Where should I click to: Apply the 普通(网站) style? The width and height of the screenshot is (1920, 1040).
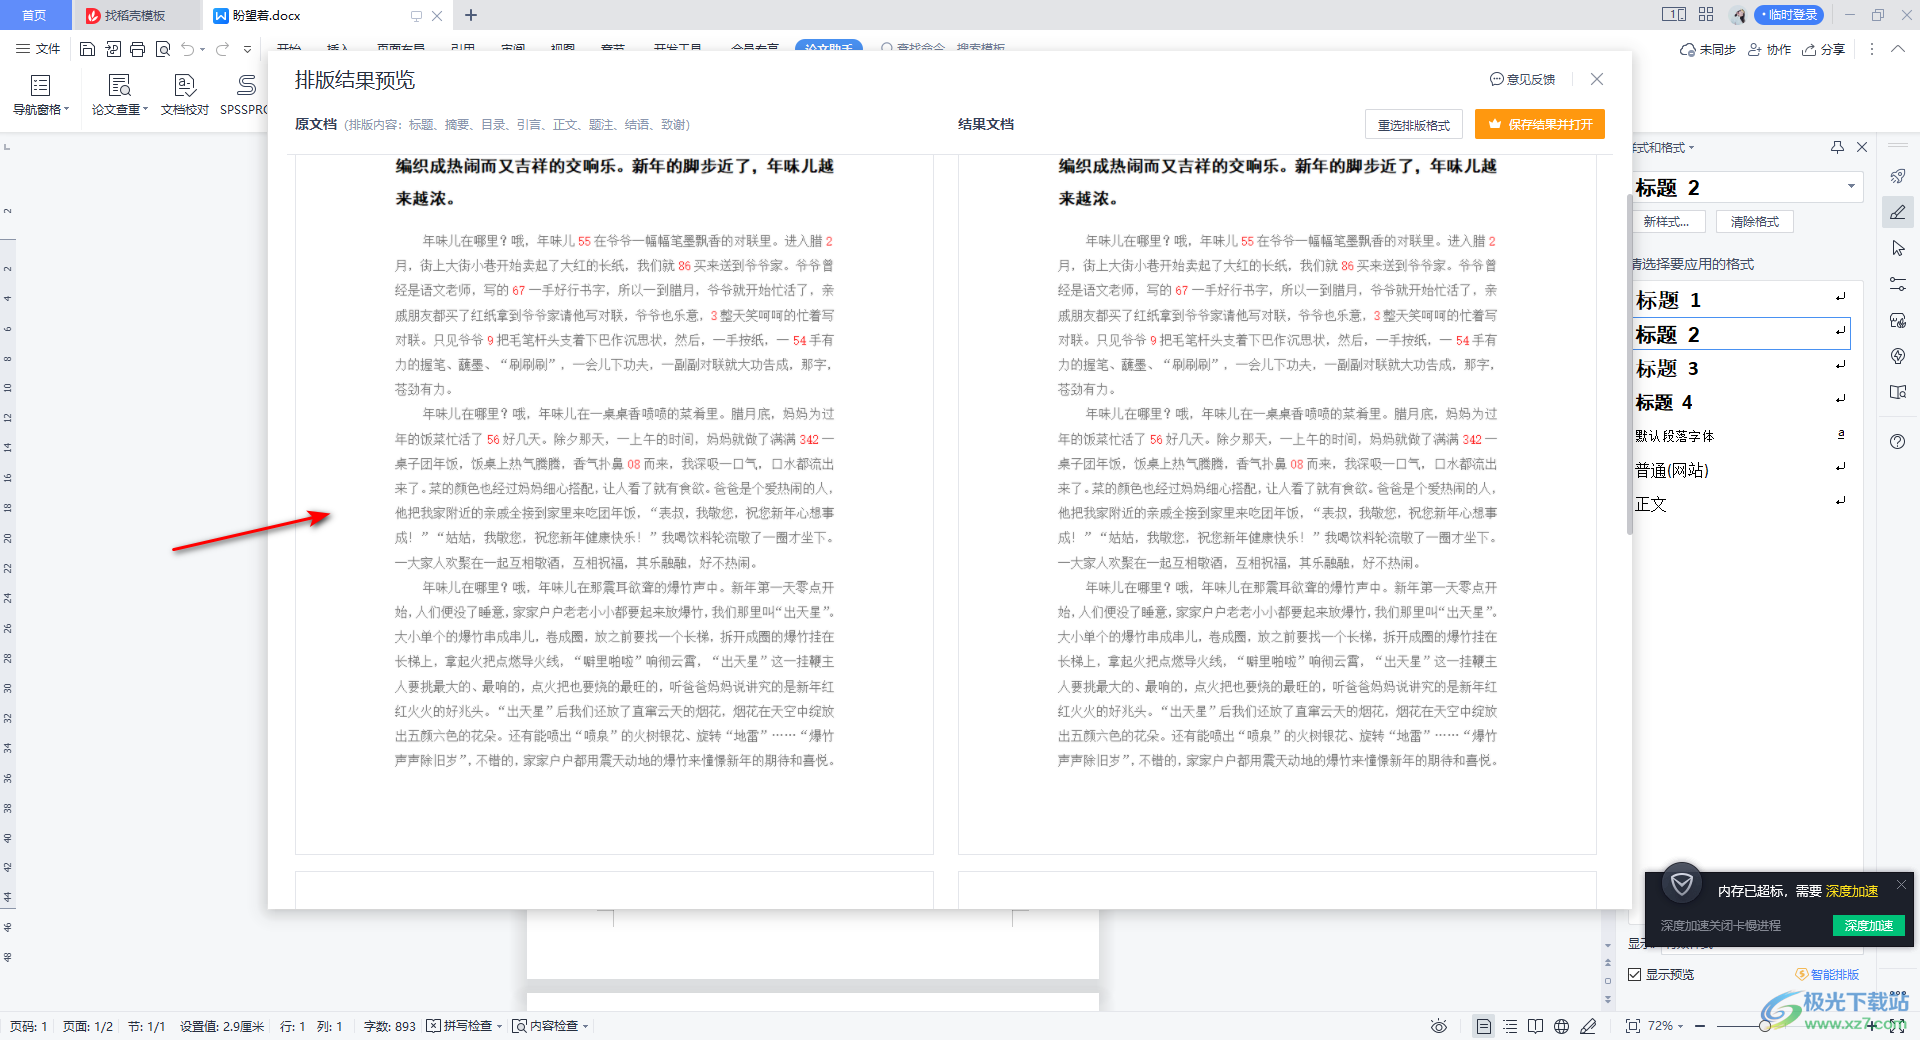point(1741,470)
